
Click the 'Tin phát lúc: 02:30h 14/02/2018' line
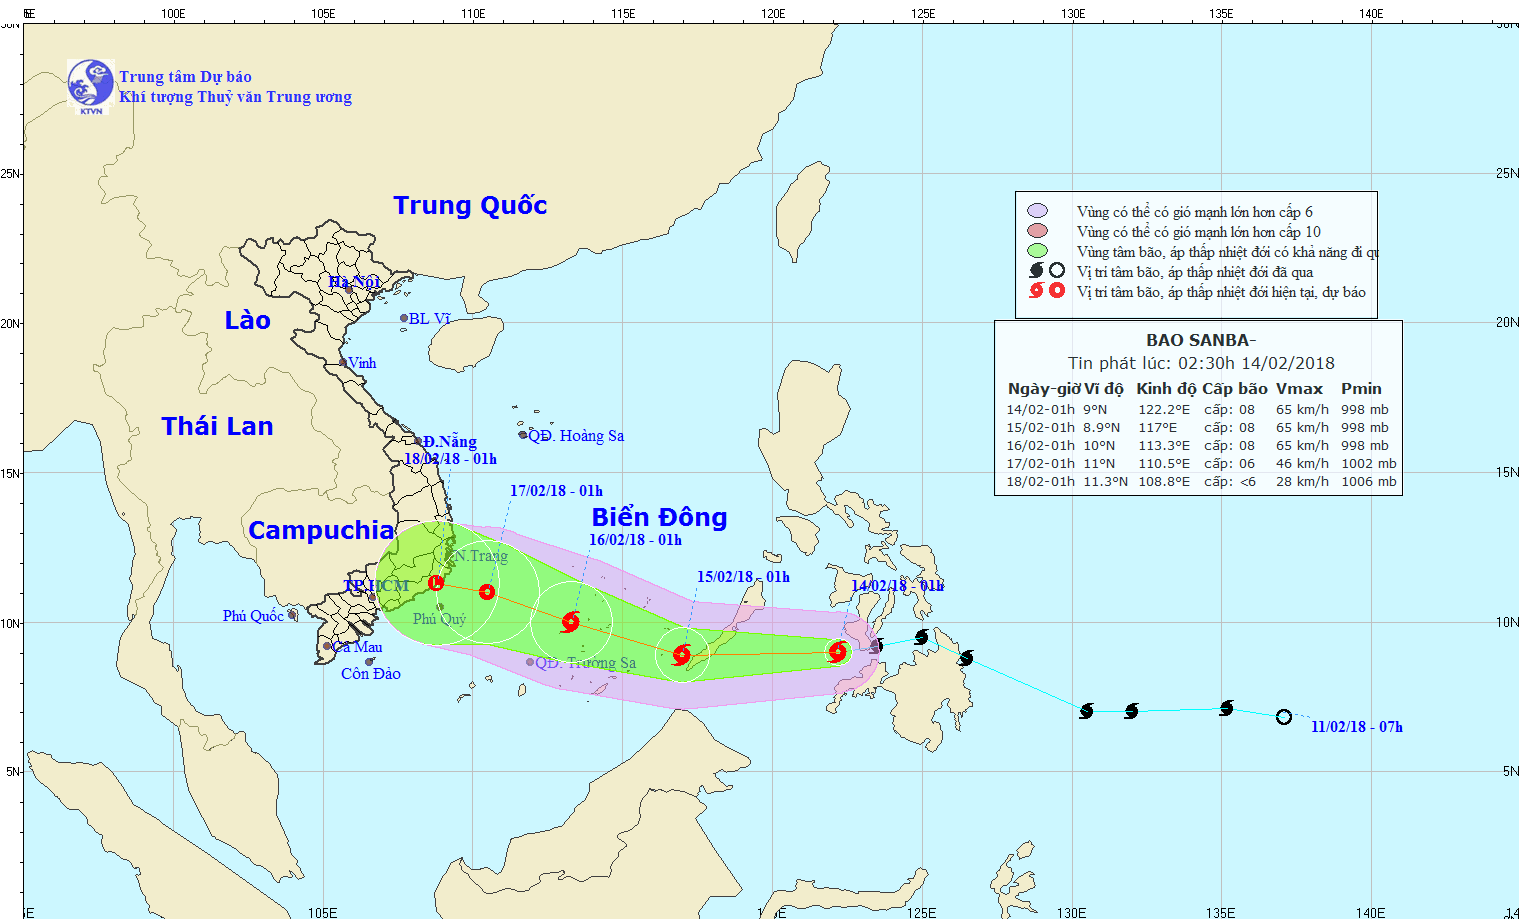click(x=1201, y=363)
